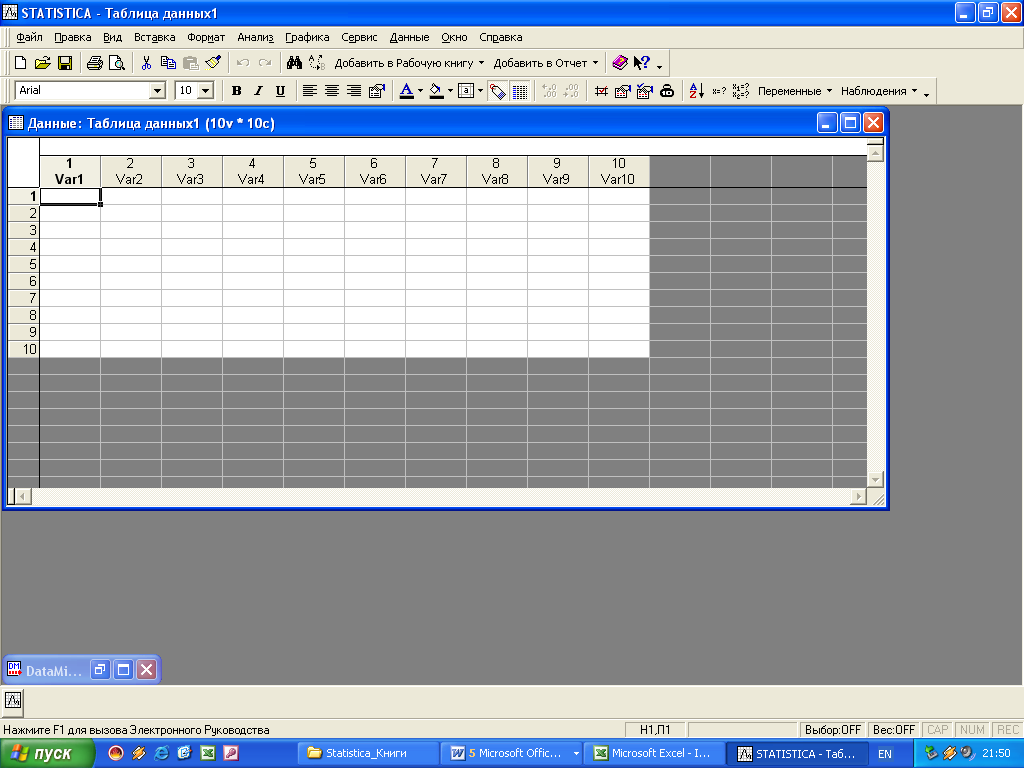
Task: Expand Добавить в Отчет dropdown
Action: (595, 63)
